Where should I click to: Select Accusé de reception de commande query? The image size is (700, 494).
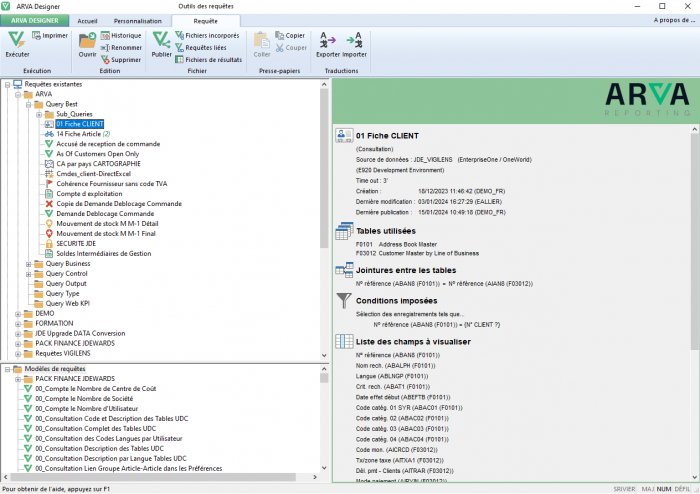pos(108,144)
